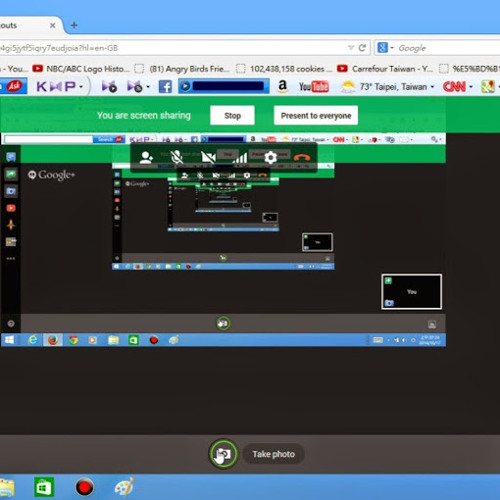The height and width of the screenshot is (500, 500).
Task: Click the 73° Taipei, Taiwan weather item
Action: (387, 87)
